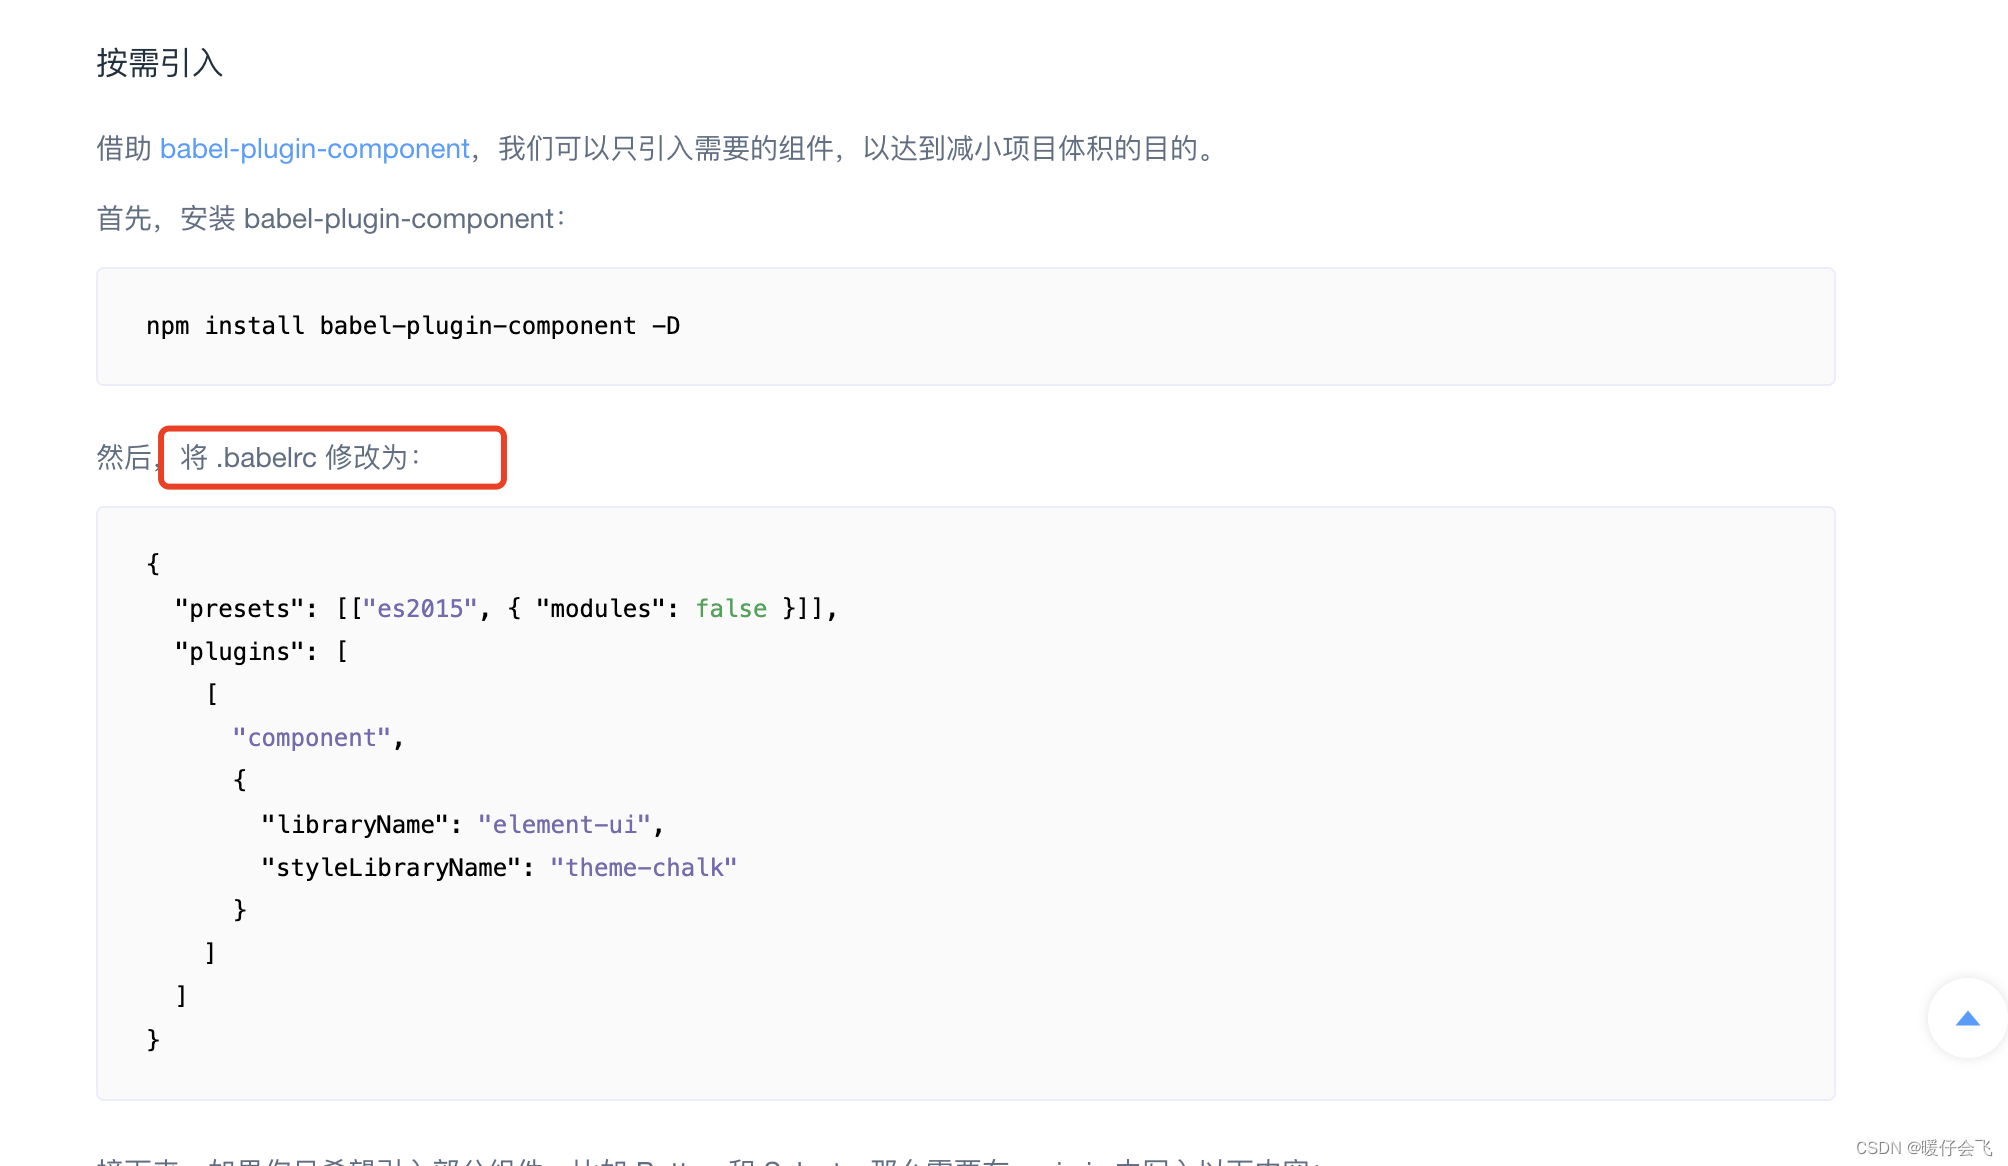Click the "theme-chalk" value string
This screenshot has width=2008, height=1166.
(x=643, y=867)
